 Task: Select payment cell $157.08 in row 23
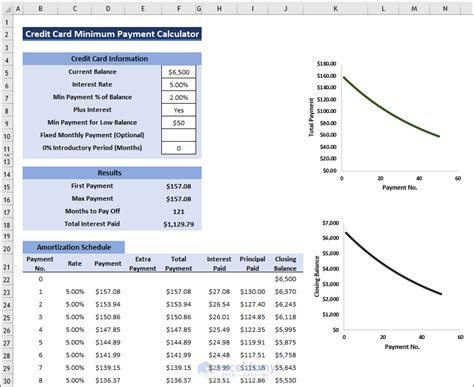click(x=108, y=292)
